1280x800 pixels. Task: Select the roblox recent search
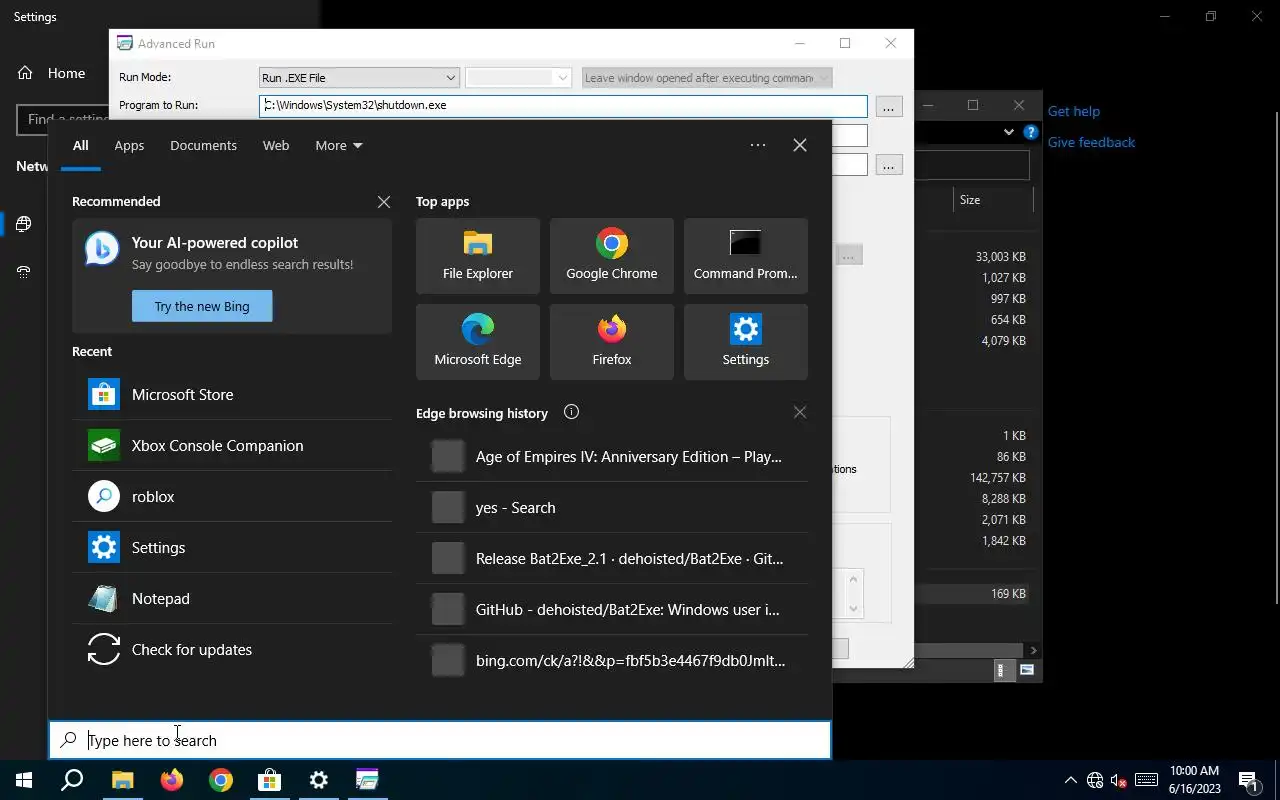pos(232,496)
